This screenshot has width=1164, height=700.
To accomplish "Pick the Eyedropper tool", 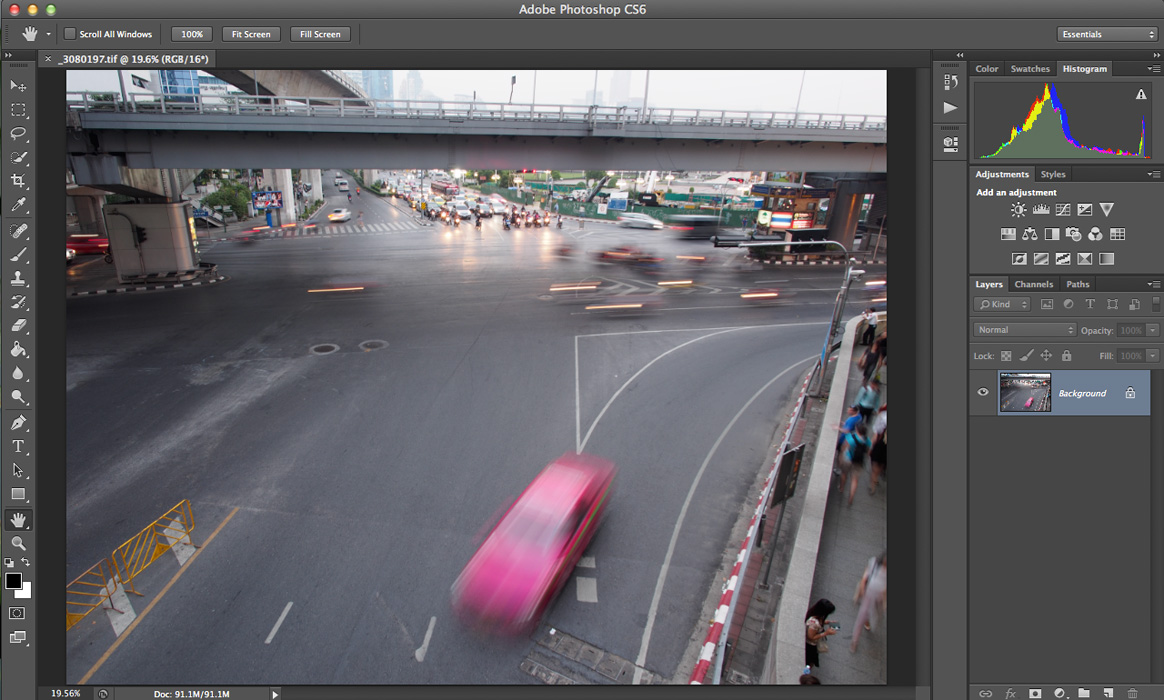I will [x=18, y=205].
